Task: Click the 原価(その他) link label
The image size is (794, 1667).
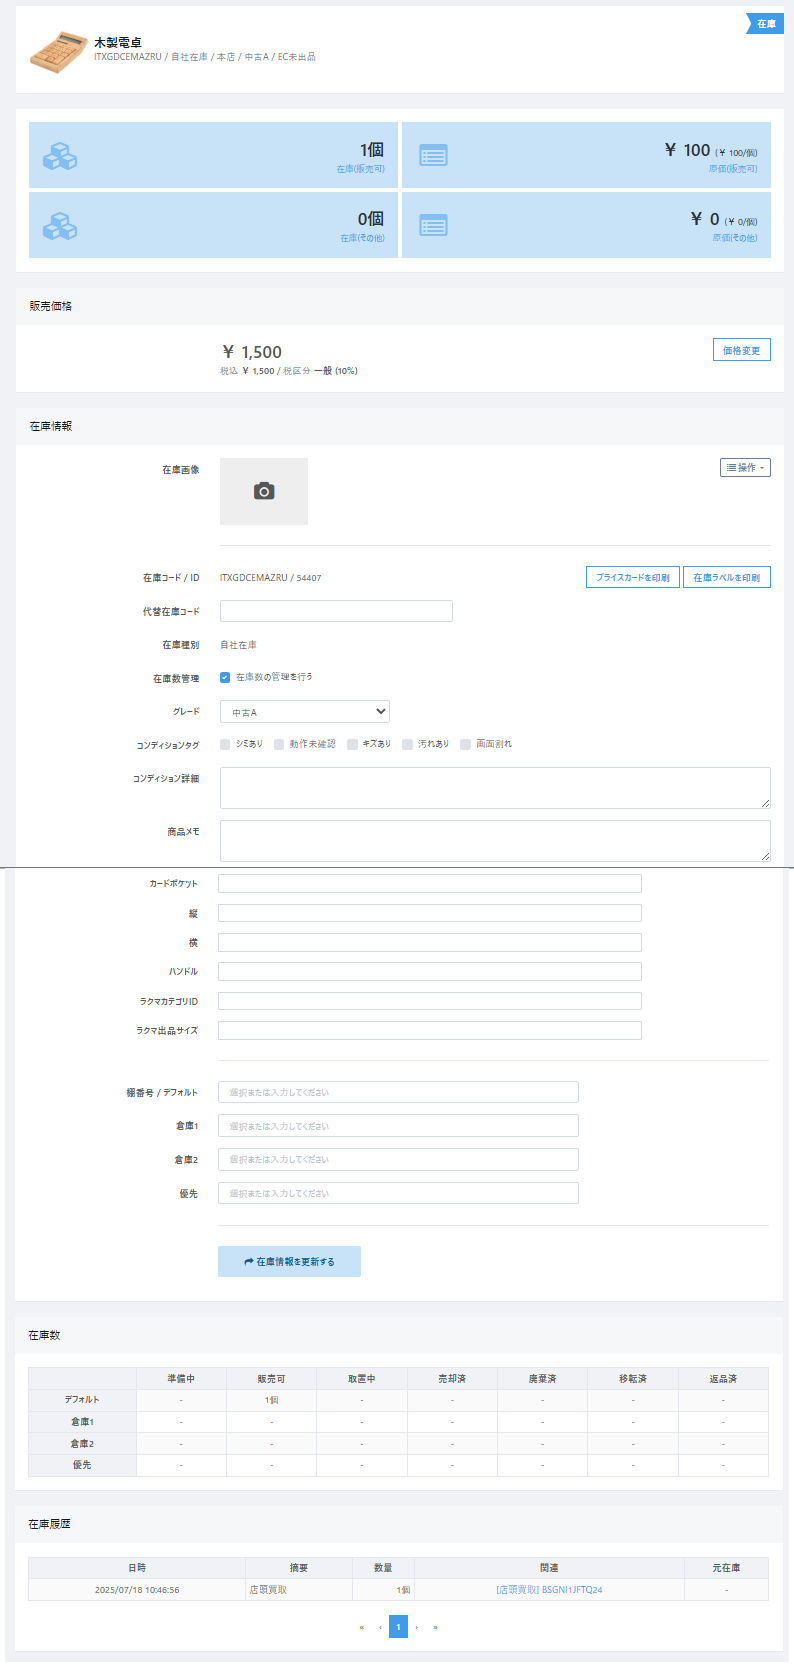Action: pyautogui.click(x=735, y=238)
